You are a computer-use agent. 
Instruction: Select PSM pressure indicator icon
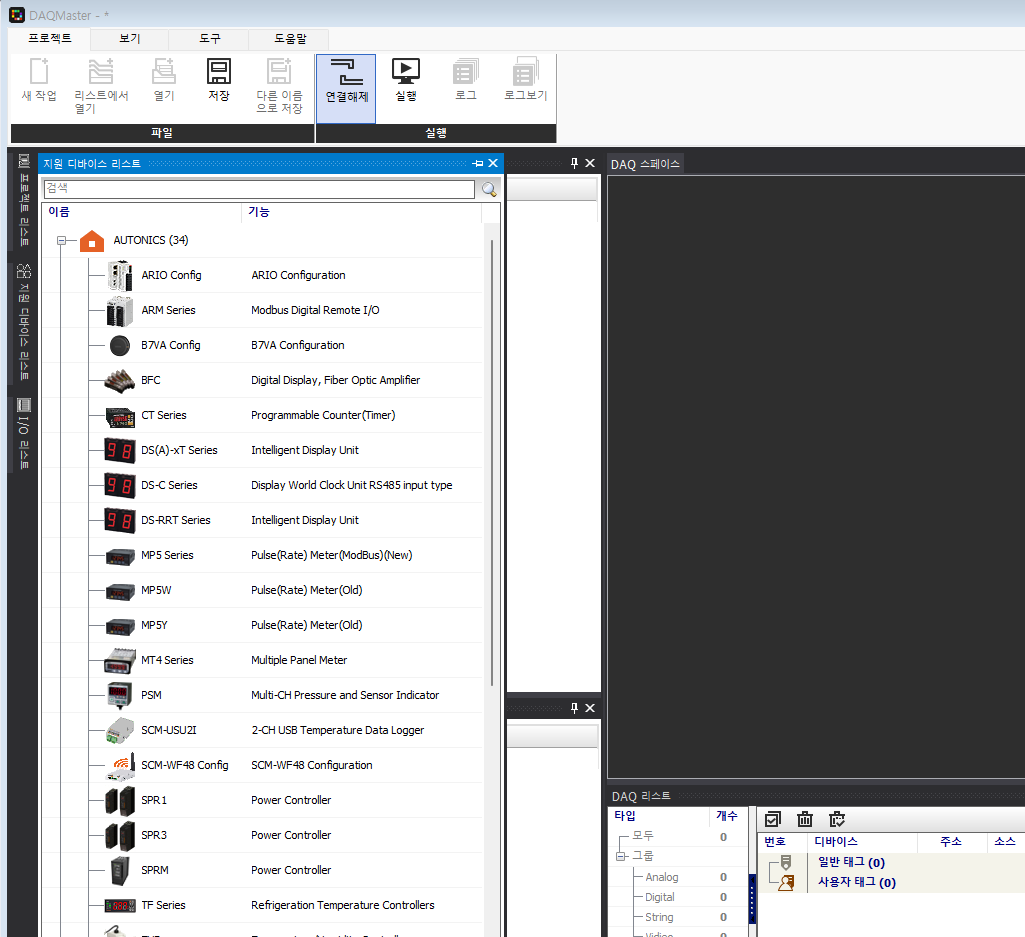coord(120,696)
